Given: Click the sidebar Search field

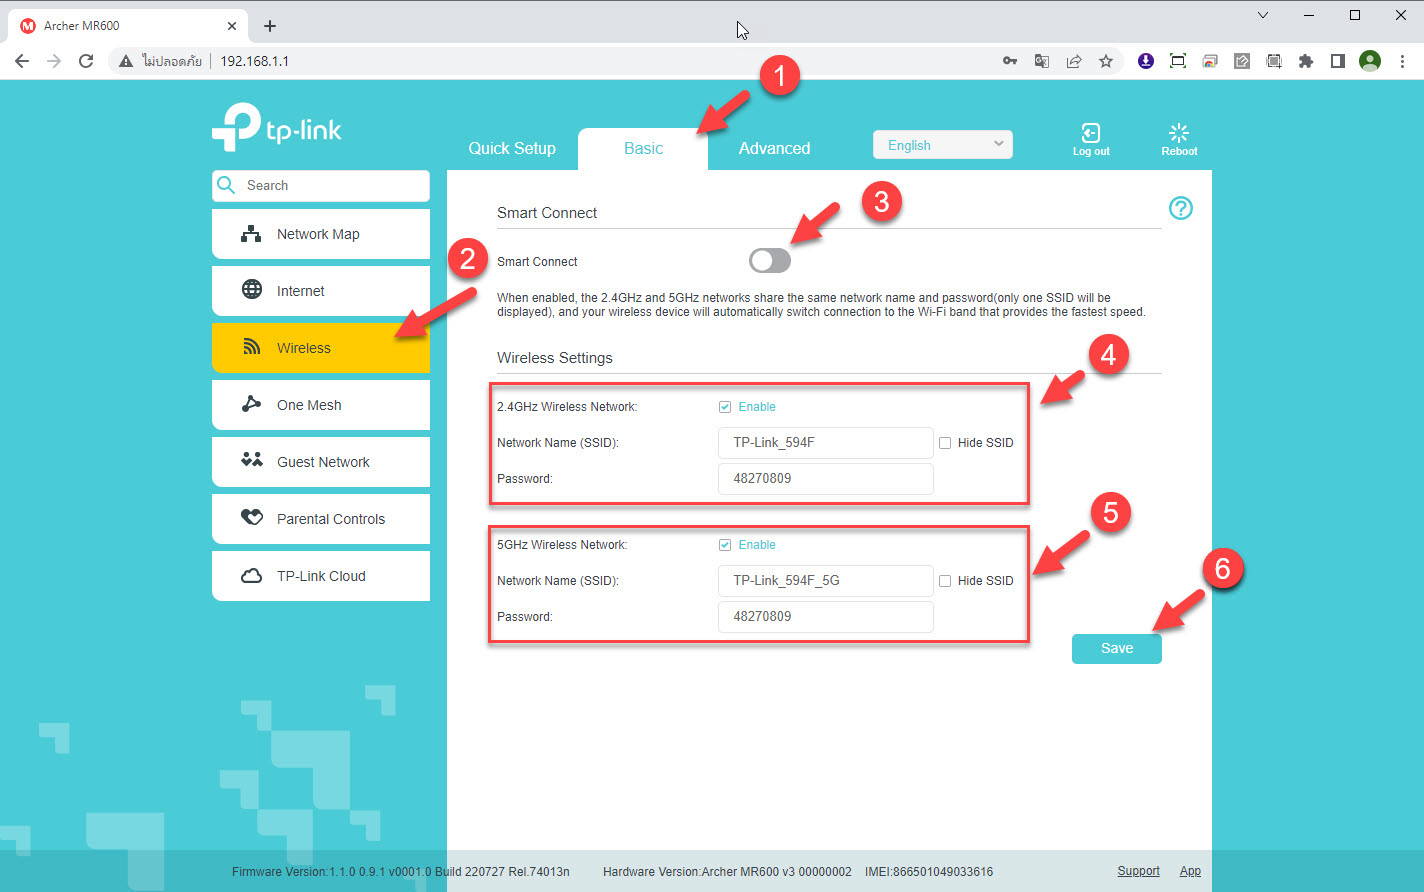Looking at the screenshot, I should coord(321,185).
